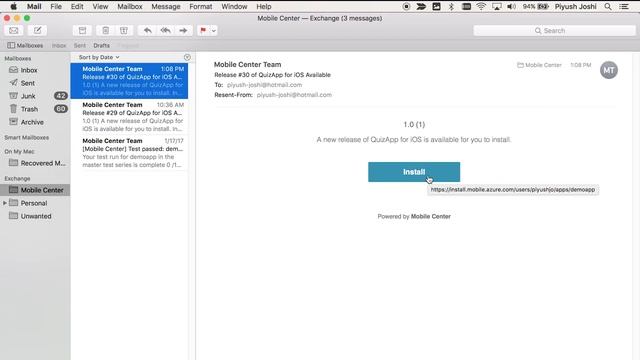Click in the Search field

pyautogui.click(x=554, y=31)
